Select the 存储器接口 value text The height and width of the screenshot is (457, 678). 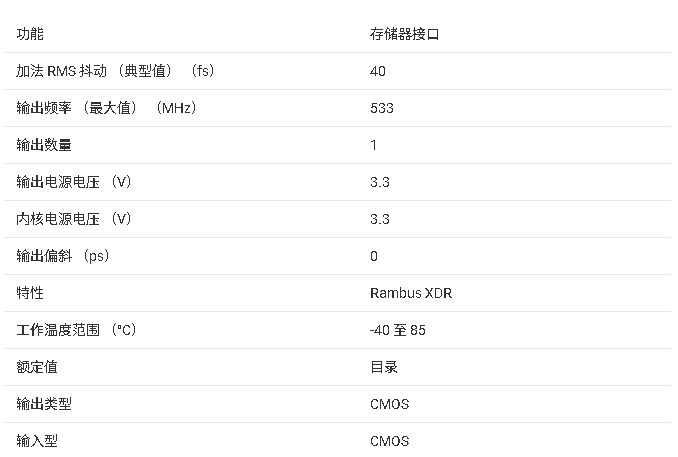click(404, 34)
